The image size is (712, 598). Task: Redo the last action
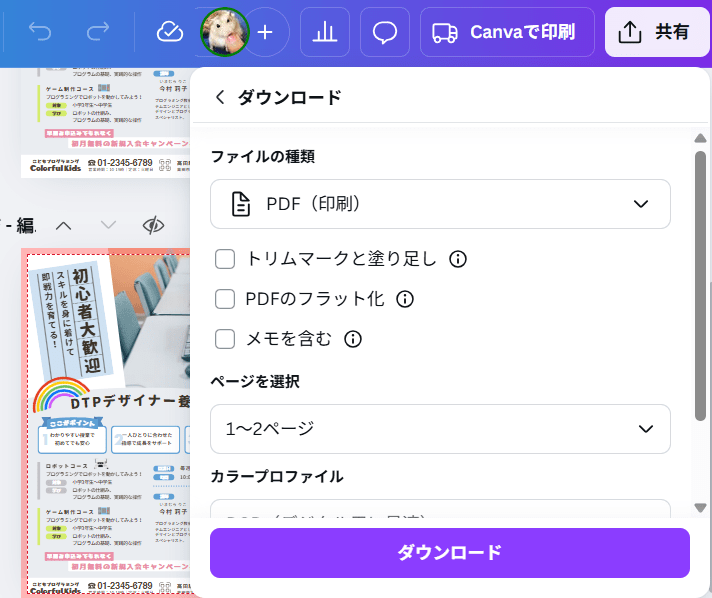(98, 31)
